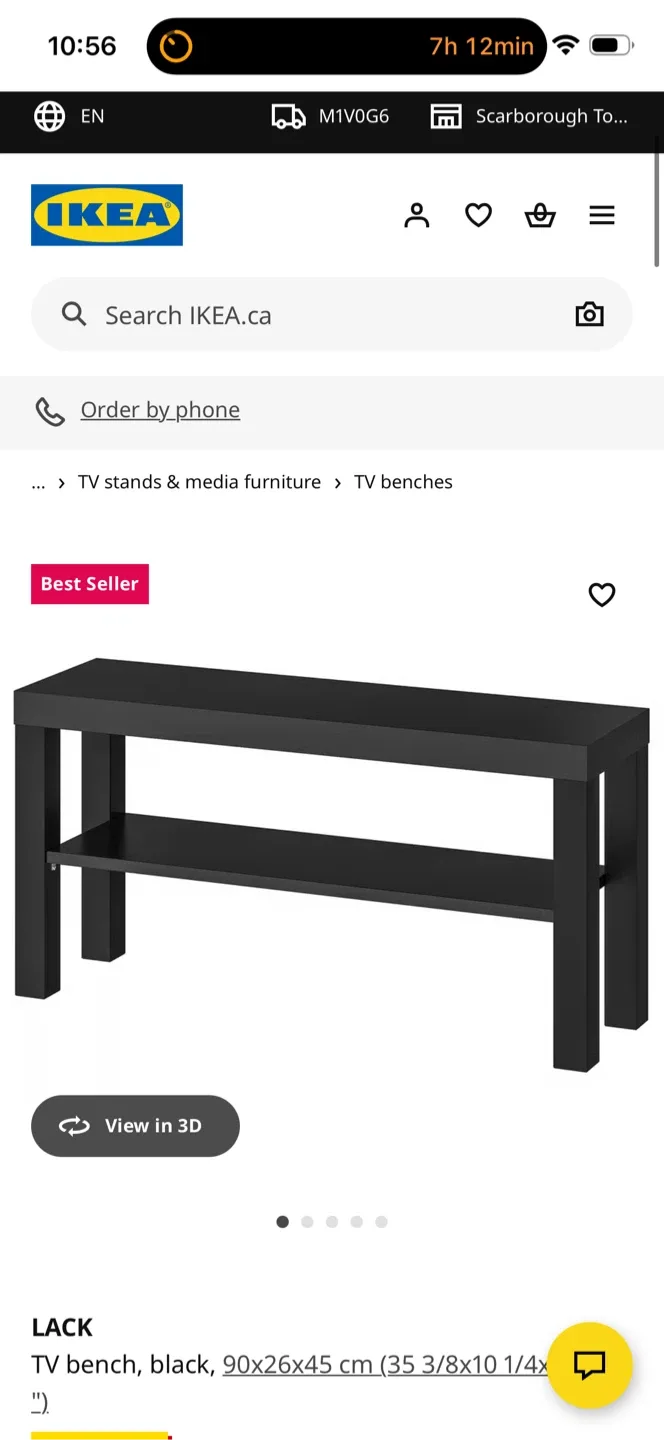Select the last image carousel dot
The image size is (664, 1440).
(381, 1221)
